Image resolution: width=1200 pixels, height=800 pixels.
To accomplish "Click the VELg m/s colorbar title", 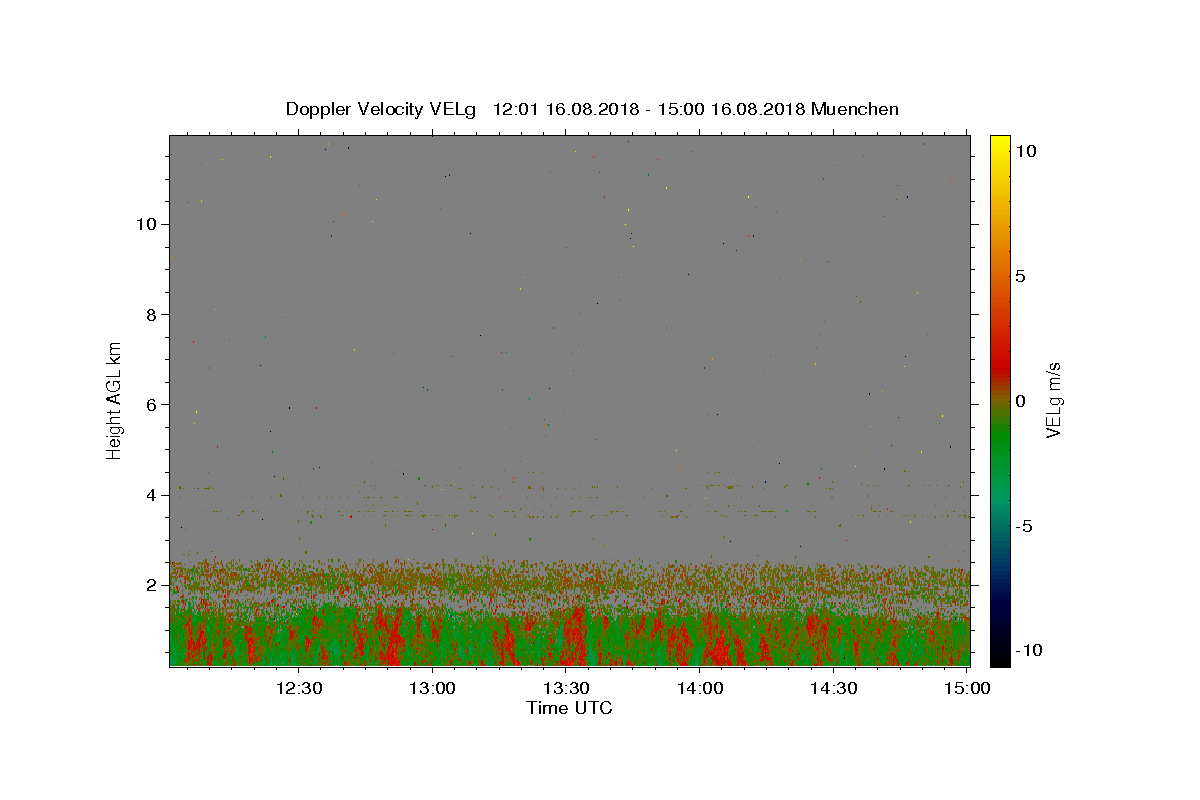I will tap(1054, 400).
